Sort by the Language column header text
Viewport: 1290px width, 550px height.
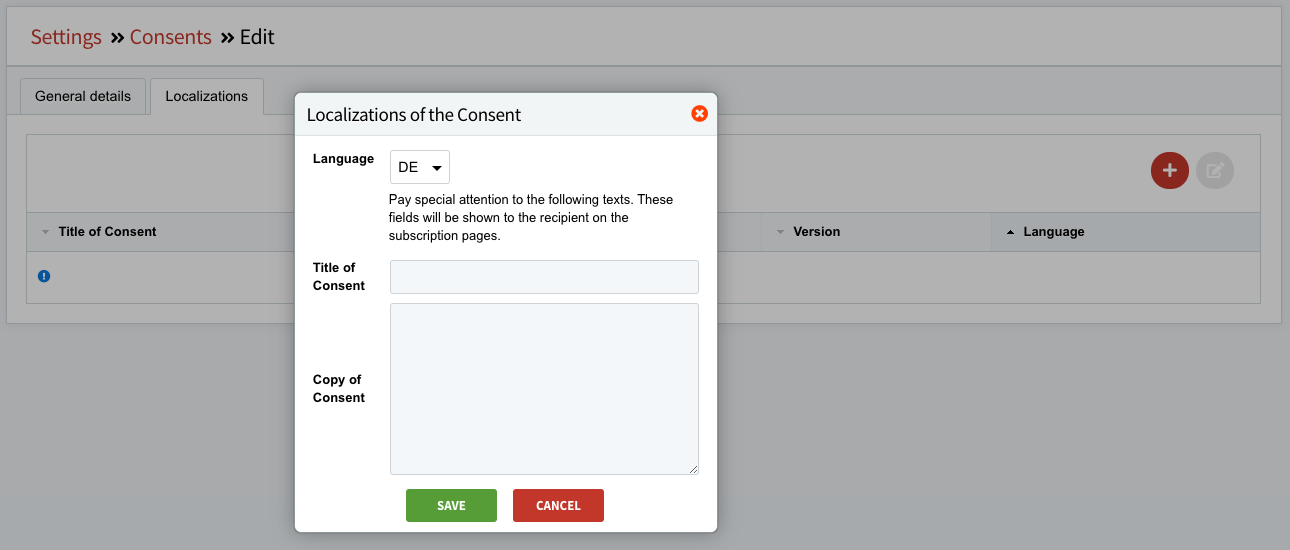point(1053,232)
